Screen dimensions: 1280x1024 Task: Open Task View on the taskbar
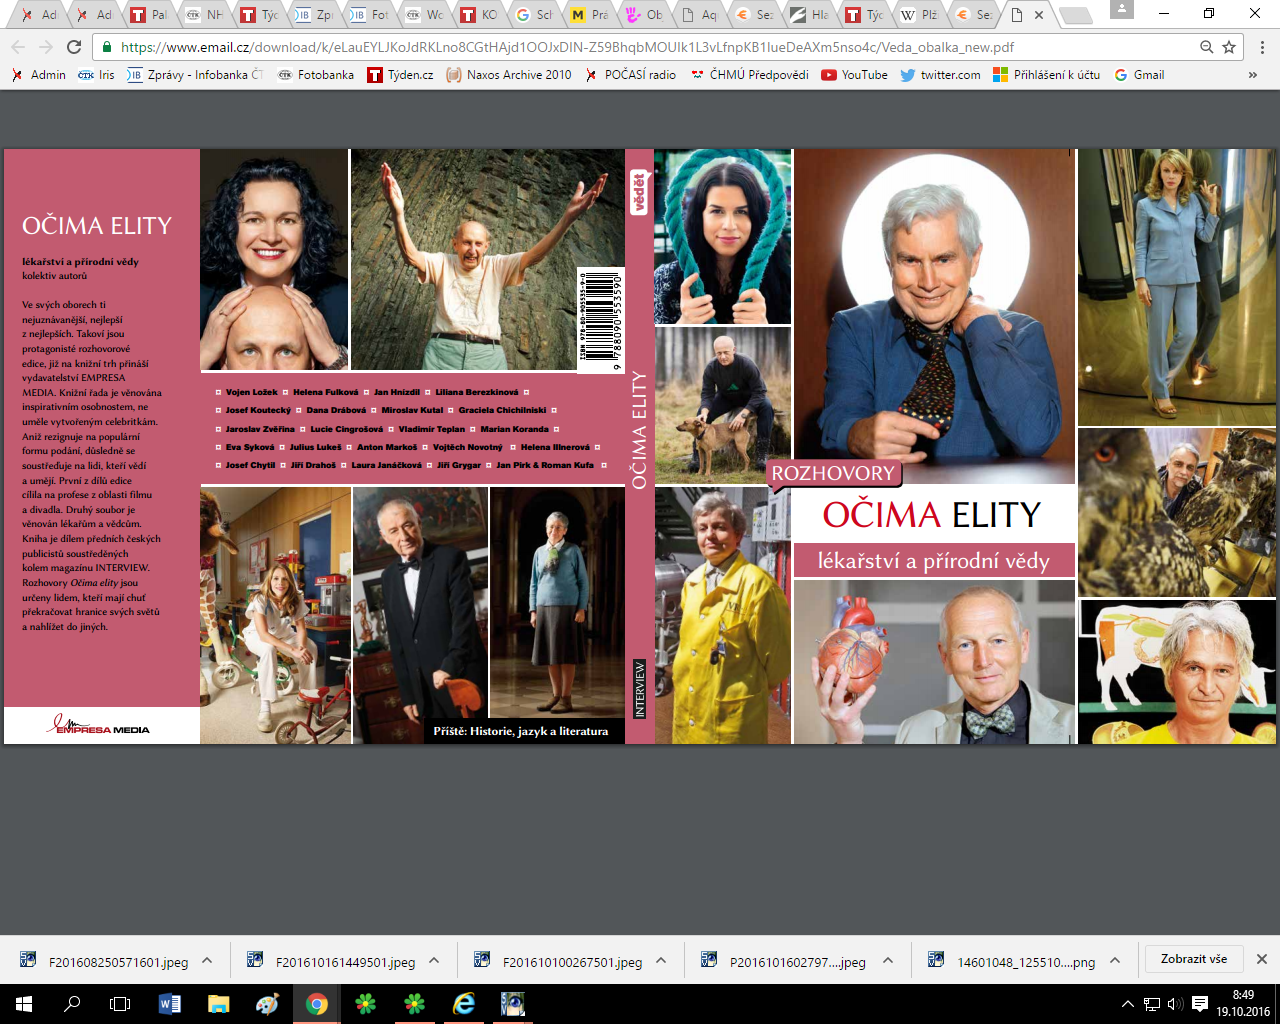[120, 1004]
